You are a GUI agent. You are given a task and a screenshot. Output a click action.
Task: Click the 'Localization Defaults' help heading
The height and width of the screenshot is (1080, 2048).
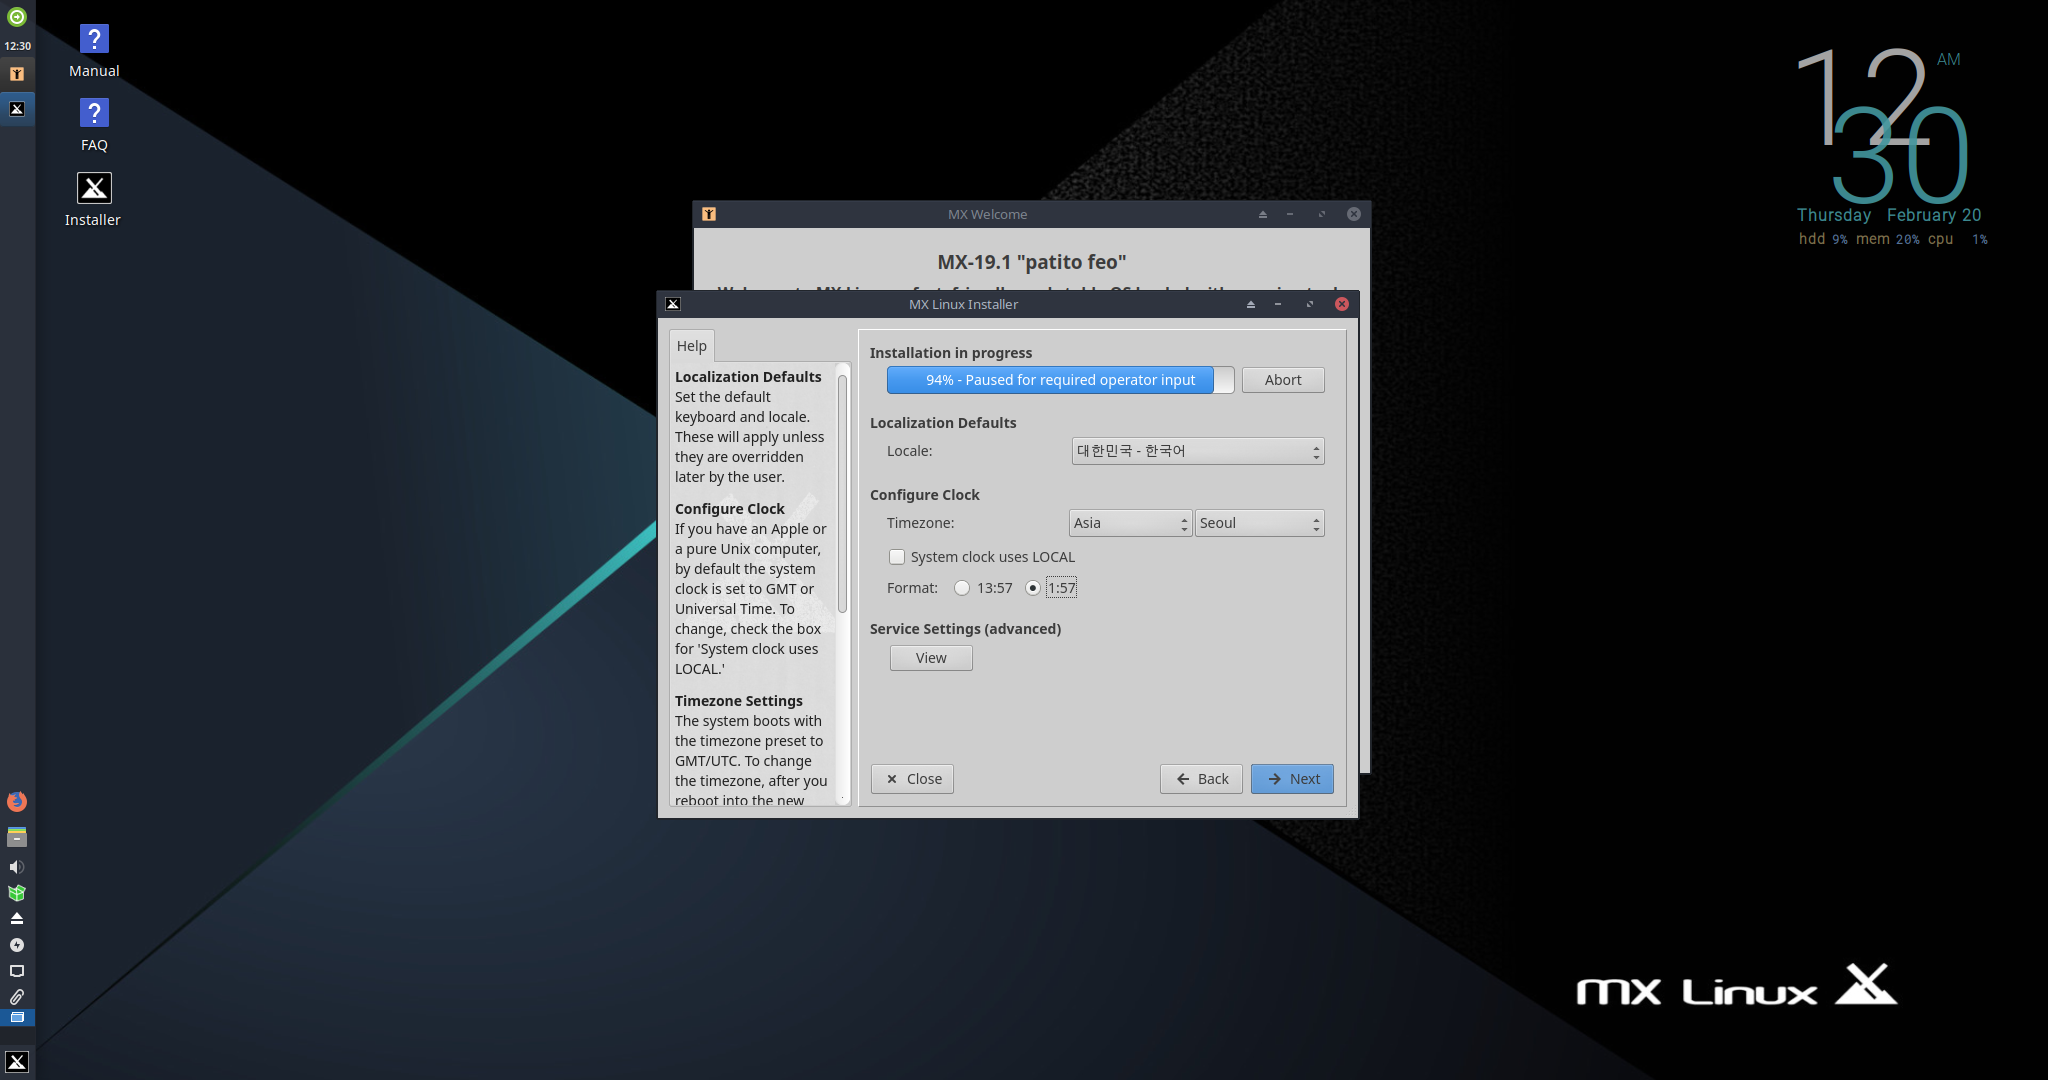tap(748, 377)
